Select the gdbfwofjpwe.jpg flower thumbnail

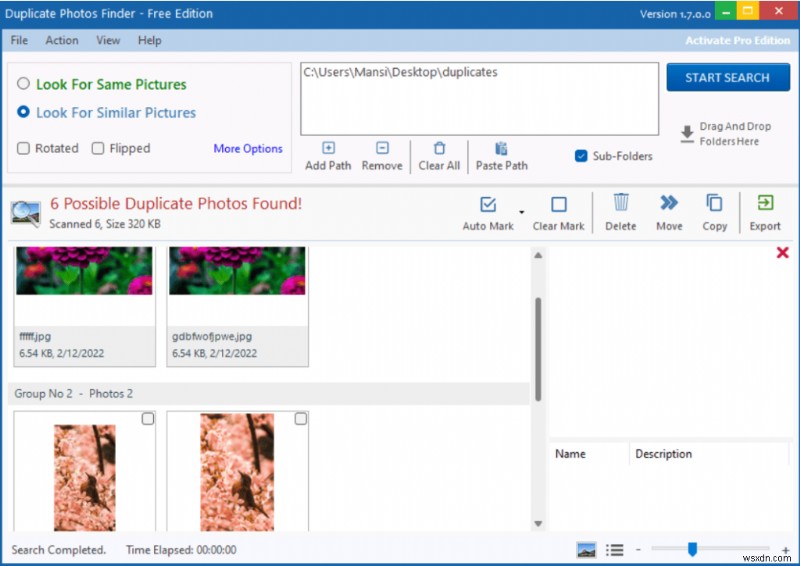[x=237, y=271]
